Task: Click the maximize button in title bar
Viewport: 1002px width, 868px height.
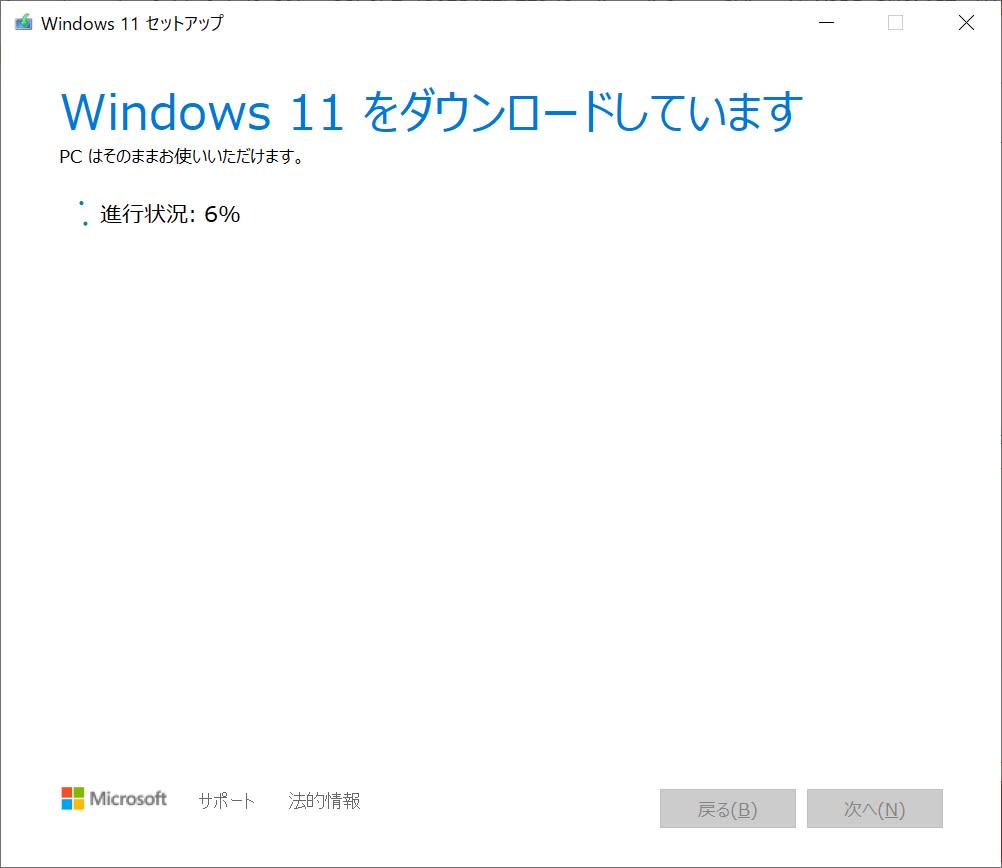Action: point(896,23)
